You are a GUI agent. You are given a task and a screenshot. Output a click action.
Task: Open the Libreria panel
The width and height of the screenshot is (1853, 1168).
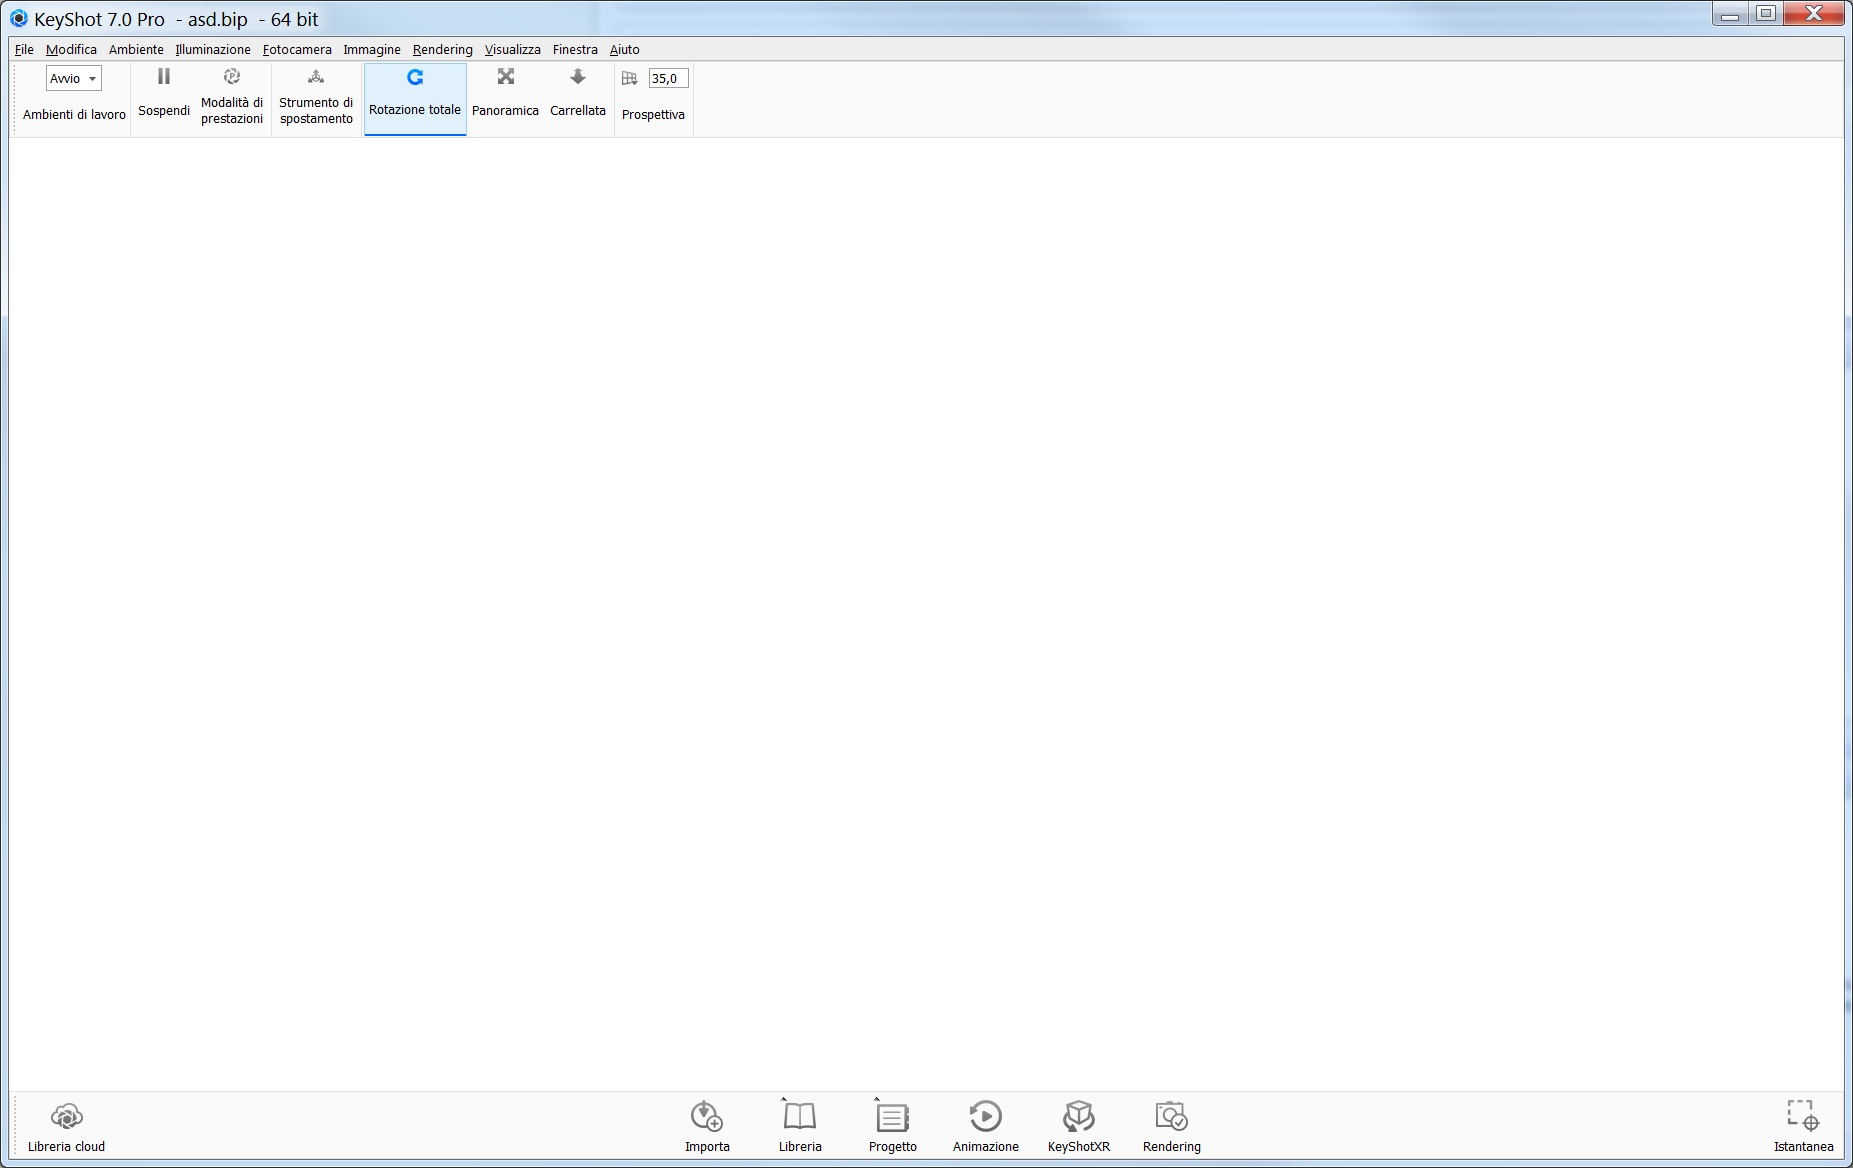click(800, 1127)
